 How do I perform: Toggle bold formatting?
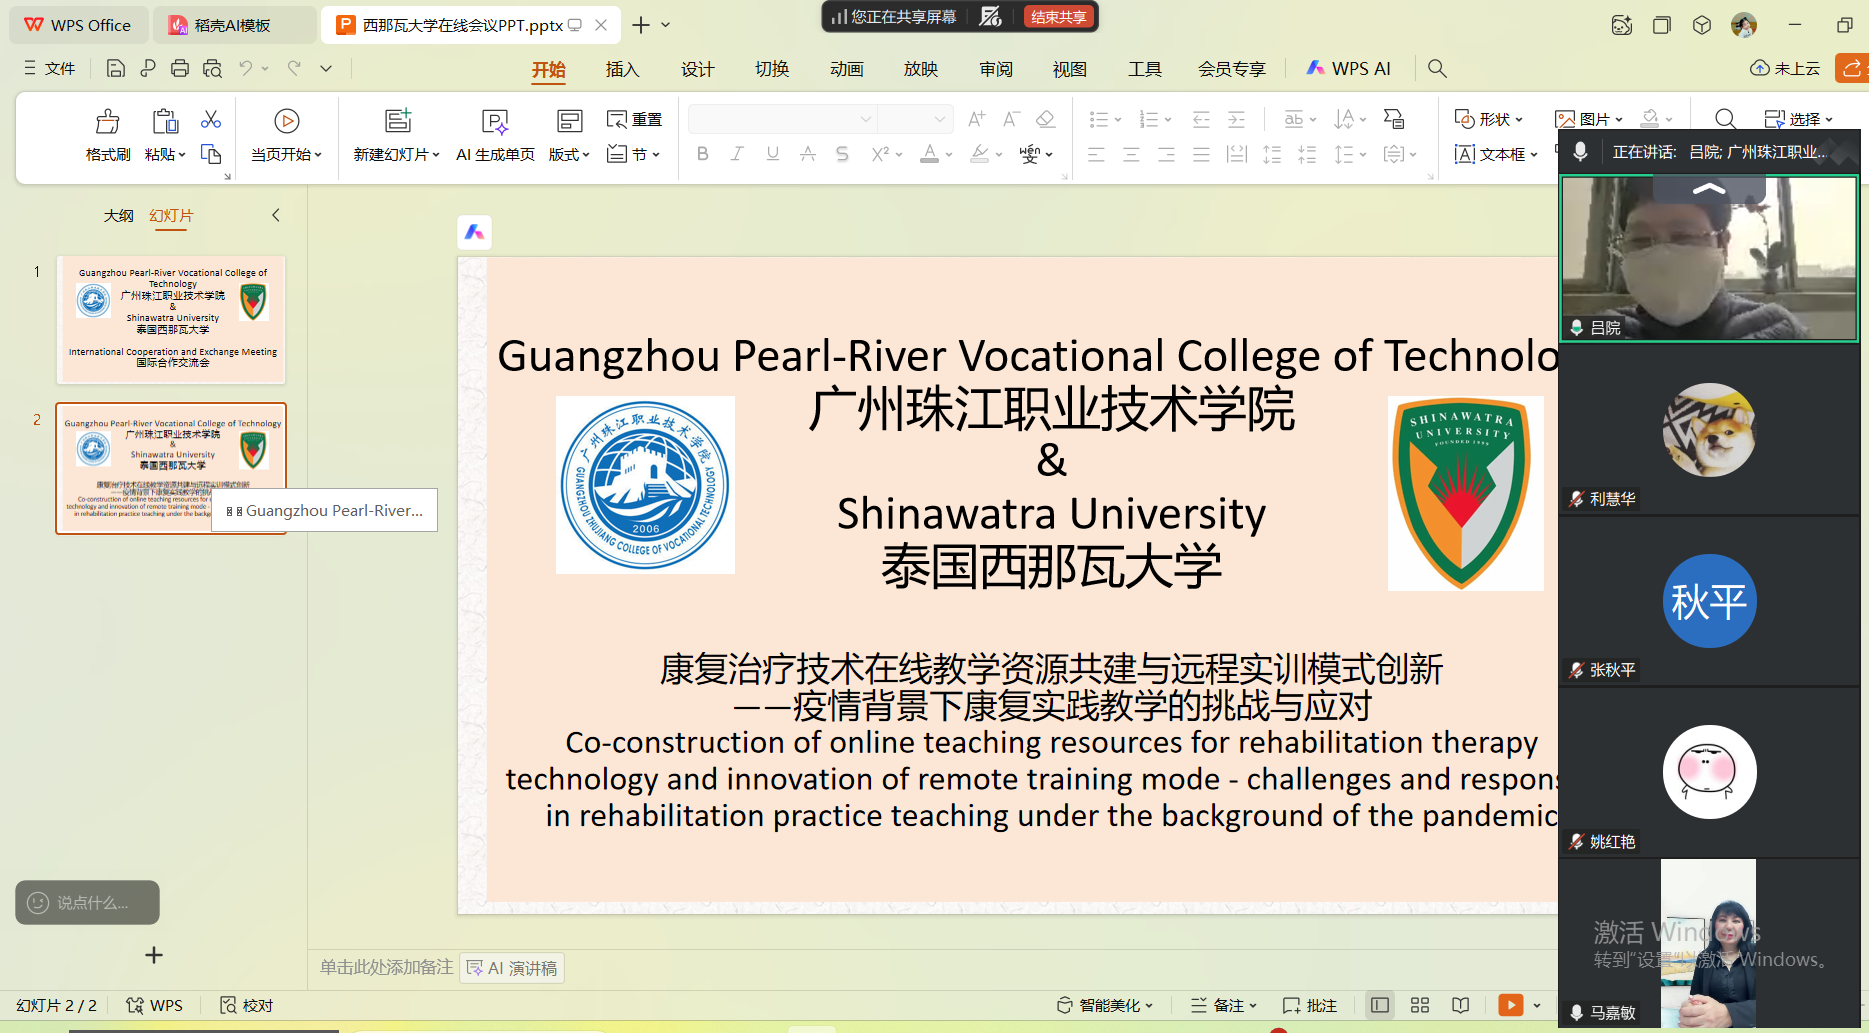[703, 154]
